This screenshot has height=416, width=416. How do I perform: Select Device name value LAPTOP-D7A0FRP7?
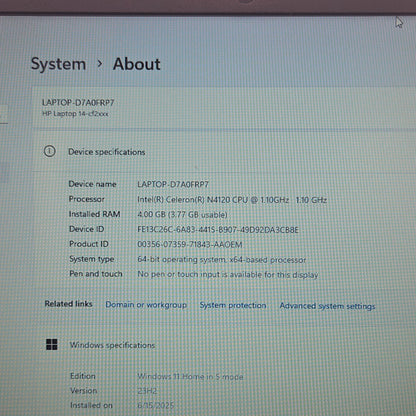(173, 184)
